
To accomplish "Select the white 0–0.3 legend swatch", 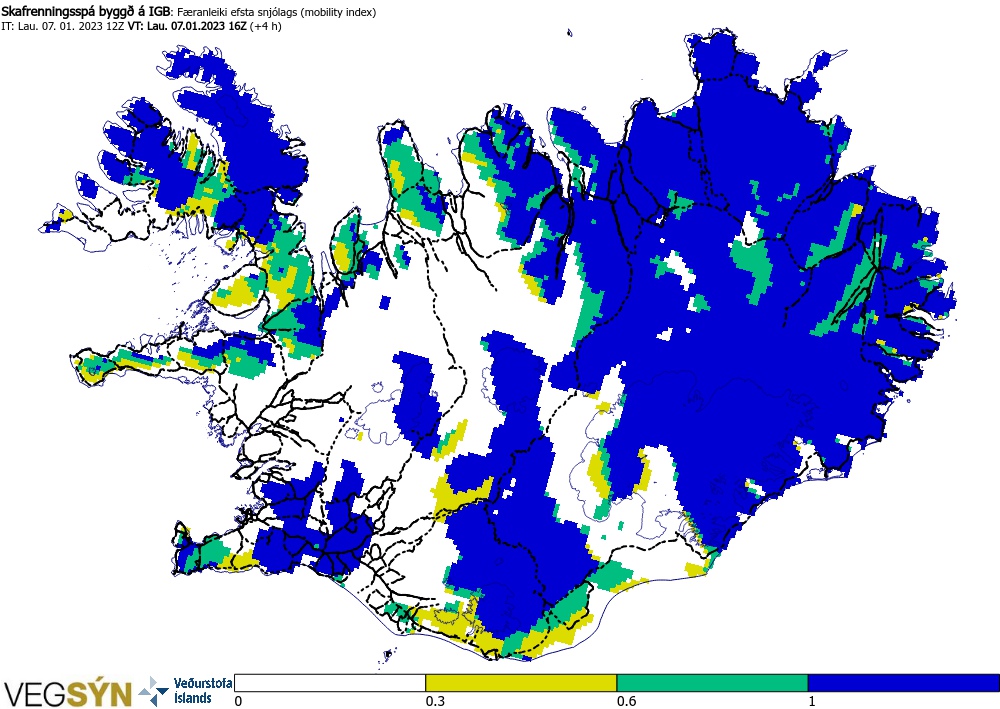I will pyautogui.click(x=330, y=683).
